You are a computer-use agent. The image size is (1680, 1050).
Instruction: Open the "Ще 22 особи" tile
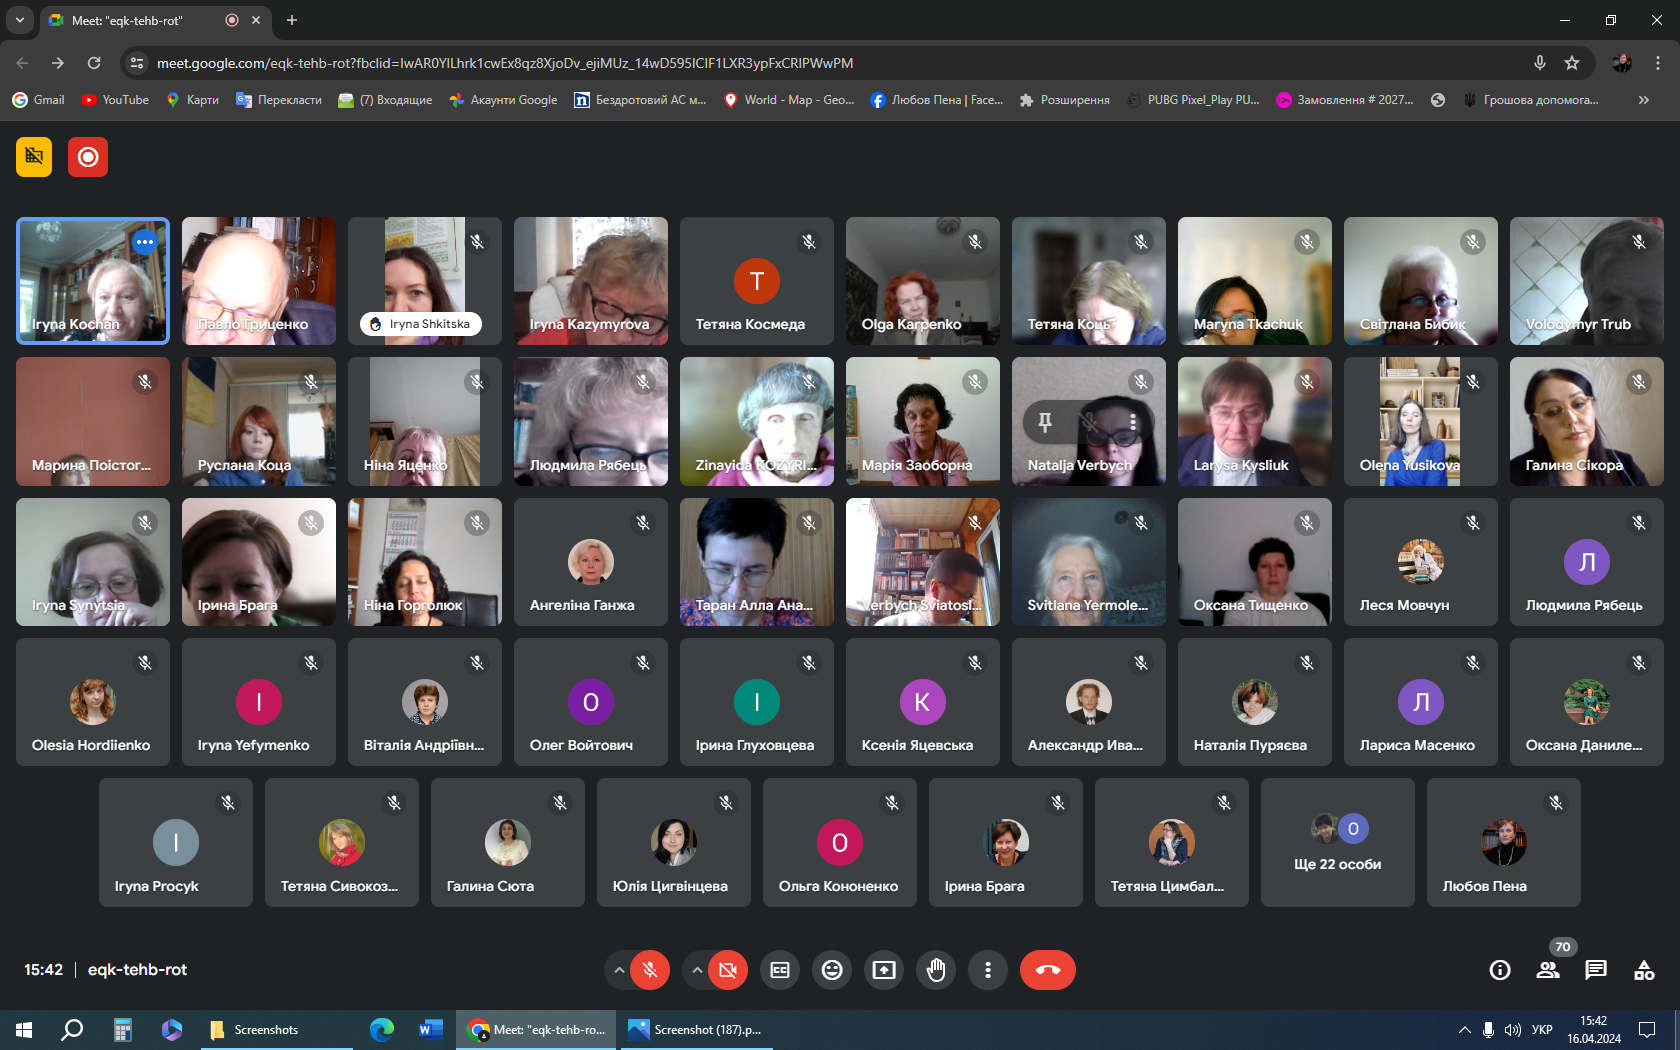pyautogui.click(x=1337, y=843)
